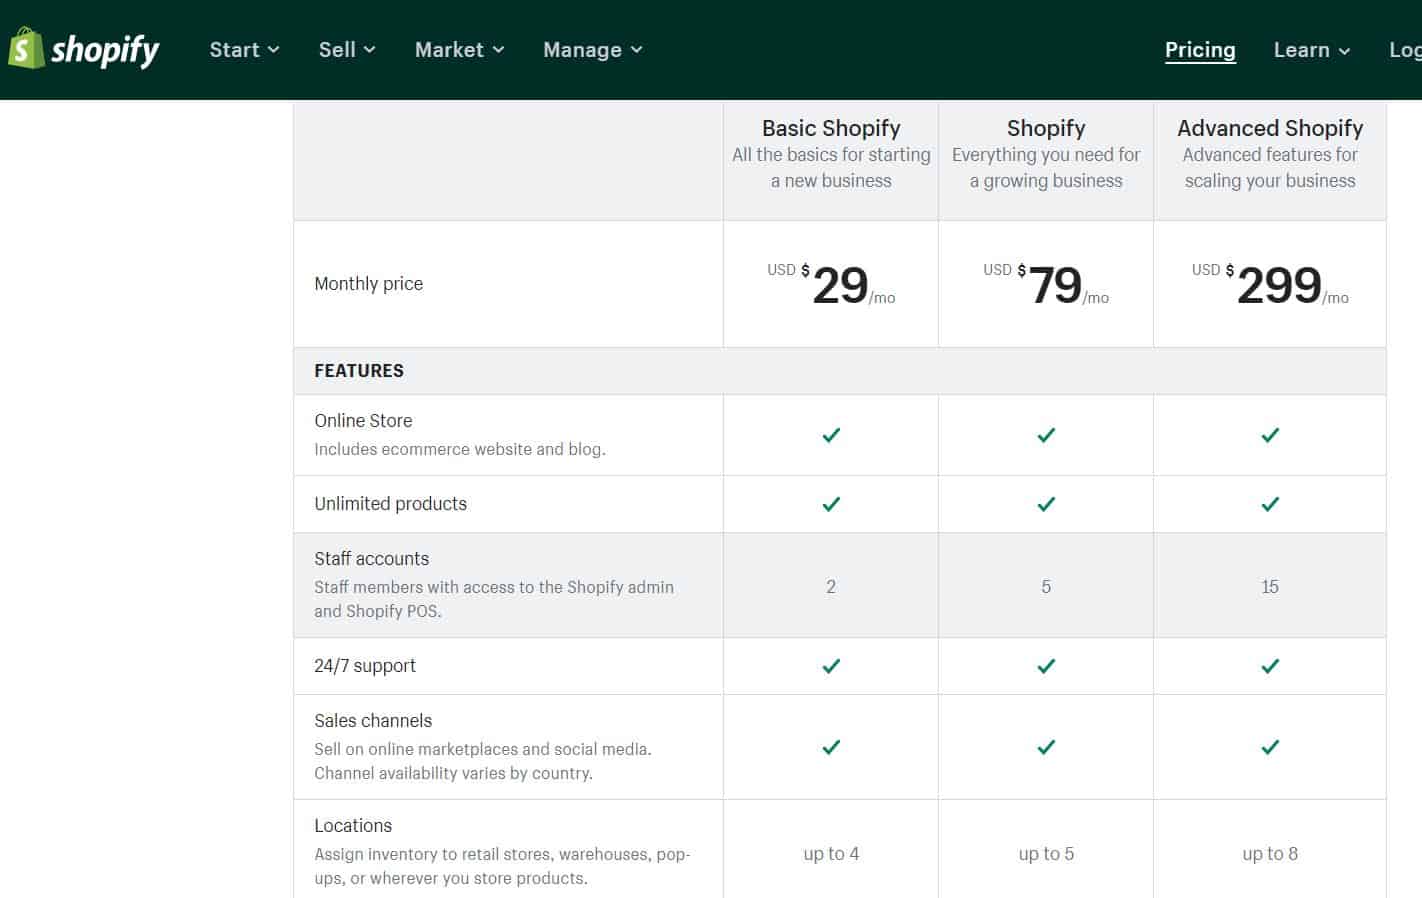Click the Online Store checkmark under Advanced Shopify
1422x898 pixels.
tap(1270, 435)
